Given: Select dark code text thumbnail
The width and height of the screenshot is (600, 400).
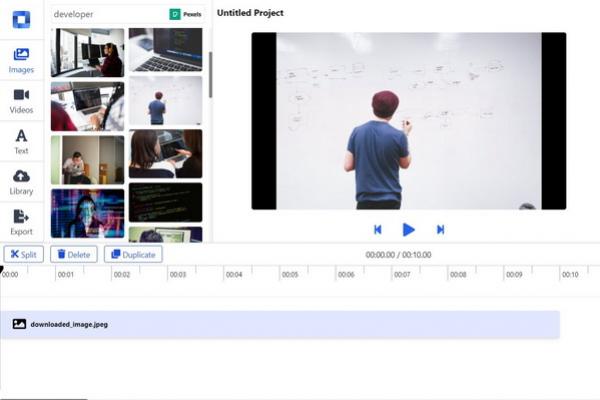Looking at the screenshot, I should (x=165, y=202).
